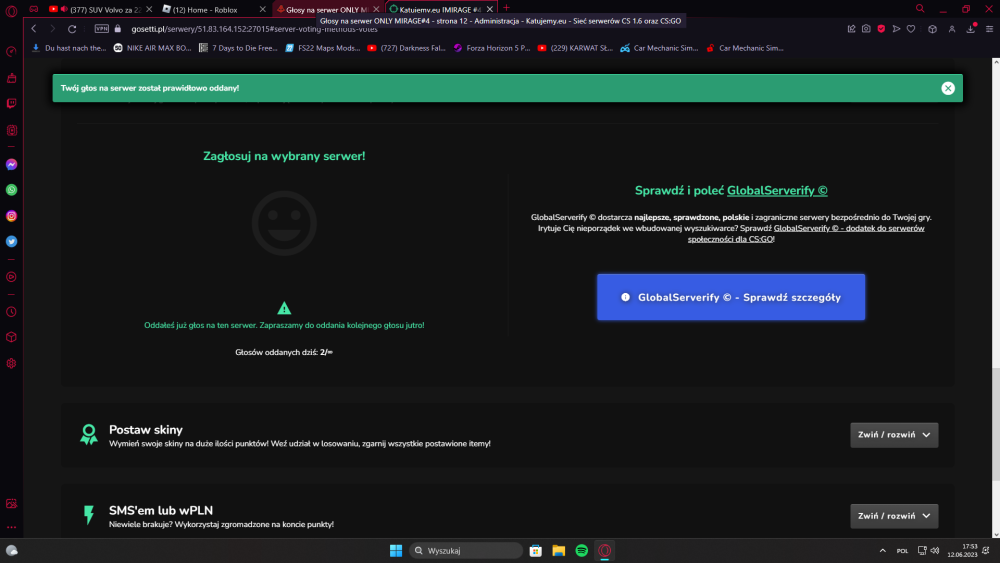
Task: Click the Postaw skiny heading
Action: (145, 430)
